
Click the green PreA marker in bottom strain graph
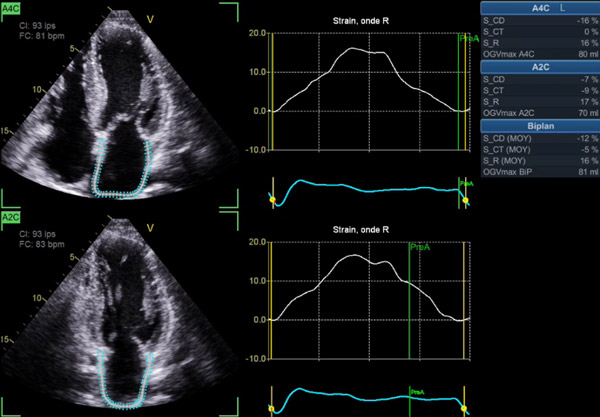(419, 246)
